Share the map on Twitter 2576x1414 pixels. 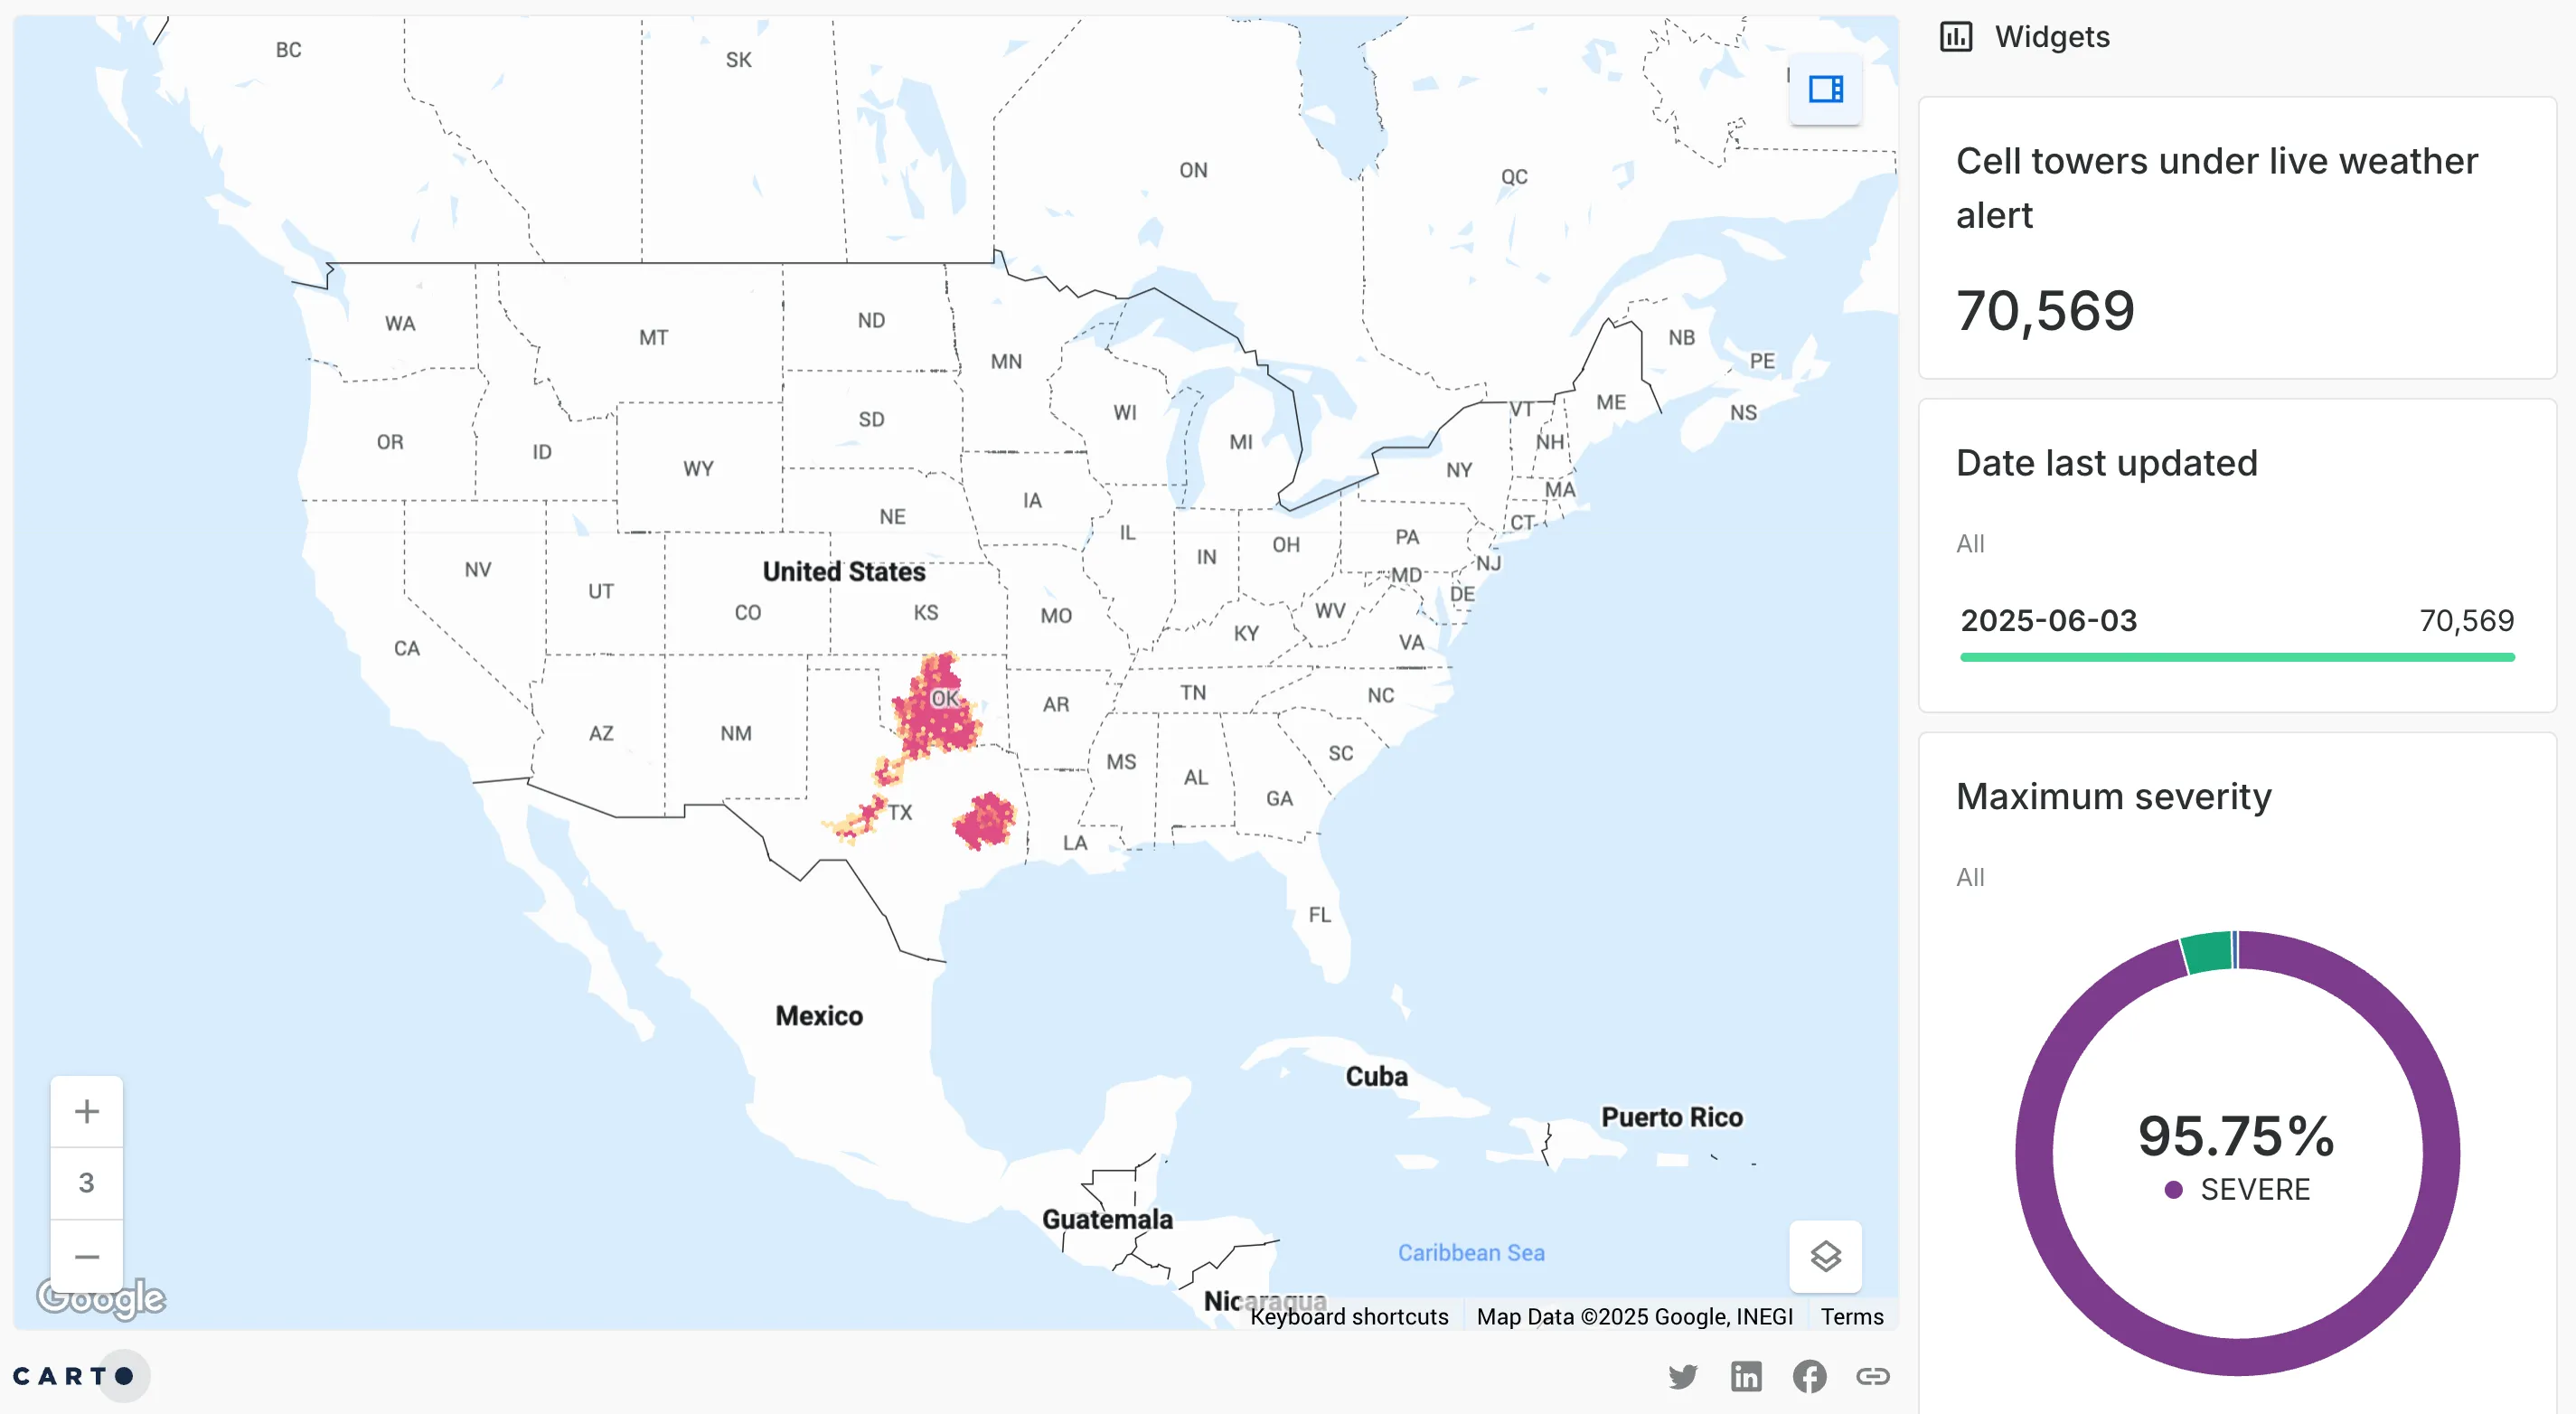[x=1683, y=1376]
